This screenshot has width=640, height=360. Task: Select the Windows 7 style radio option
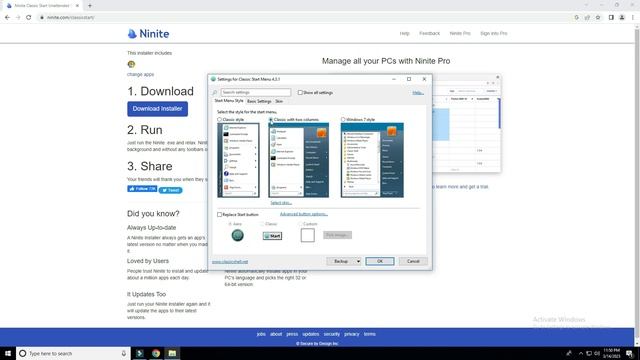point(343,120)
